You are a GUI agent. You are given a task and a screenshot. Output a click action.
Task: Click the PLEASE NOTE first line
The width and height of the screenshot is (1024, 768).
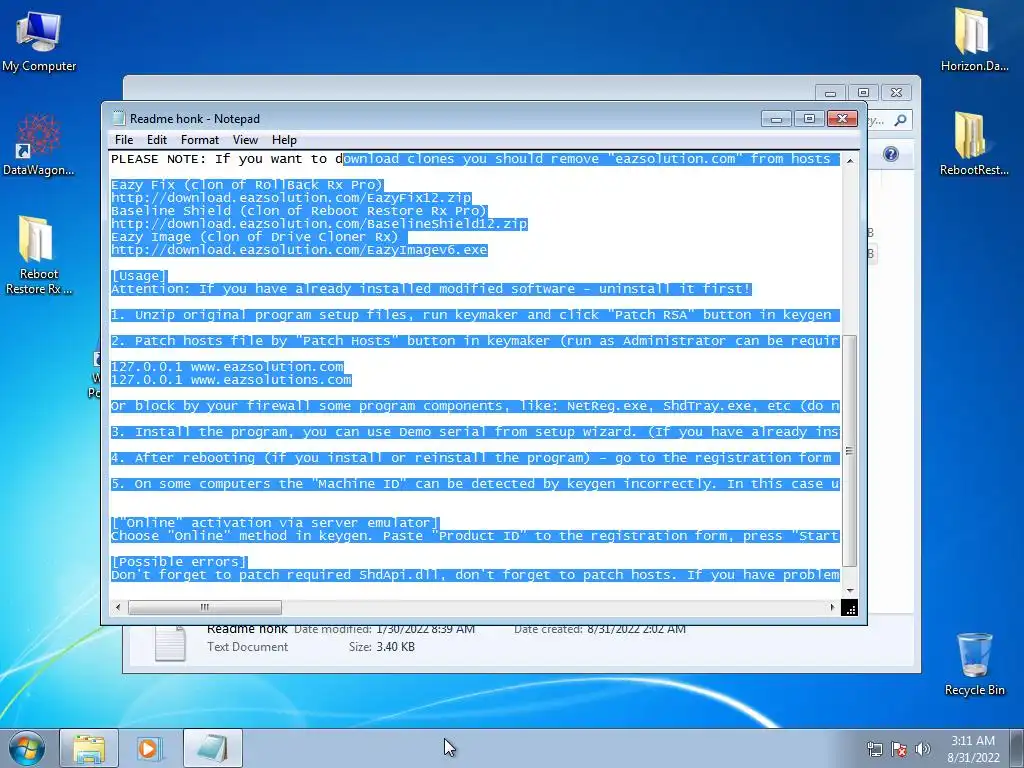(475, 159)
